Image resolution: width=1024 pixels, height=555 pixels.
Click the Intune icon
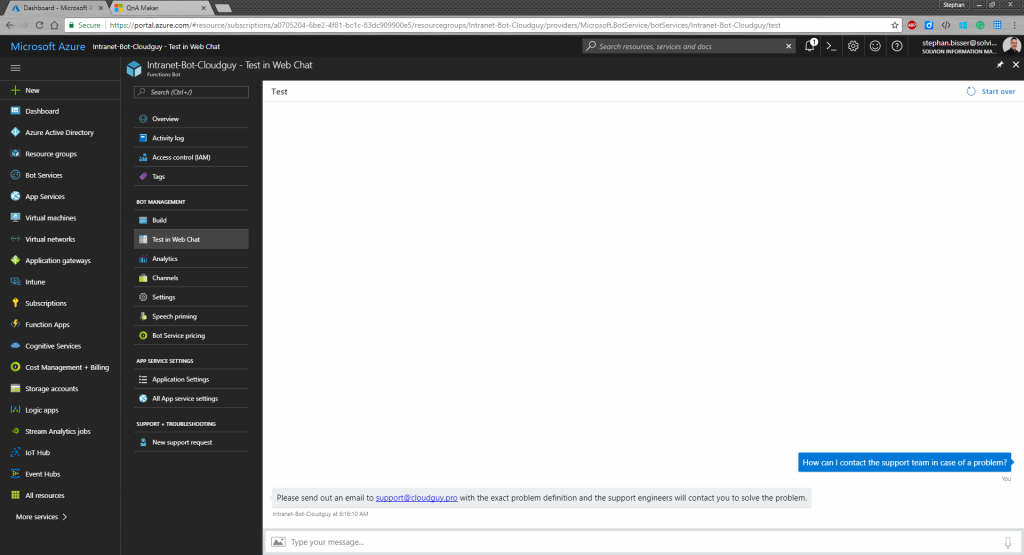[x=15, y=281]
